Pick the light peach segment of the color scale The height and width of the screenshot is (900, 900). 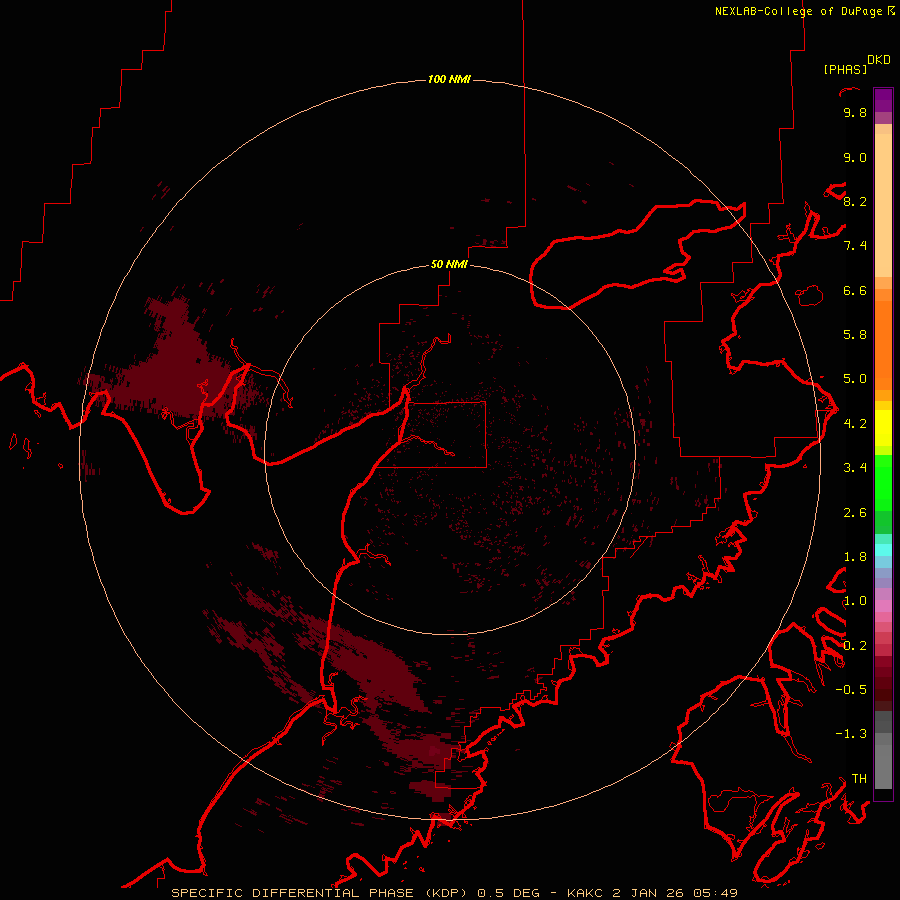tap(883, 205)
